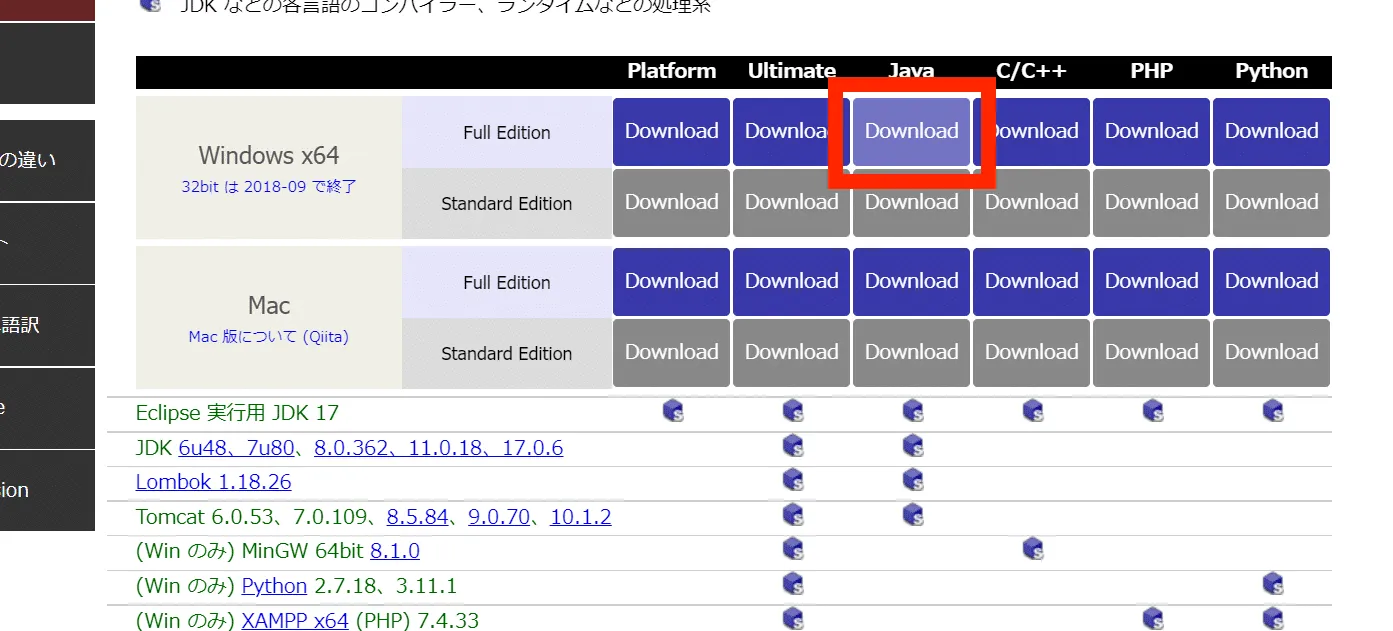Open the '32bit は 2018-09 で終了' link
Screen dimensions: 1393x631
[x=269, y=187]
